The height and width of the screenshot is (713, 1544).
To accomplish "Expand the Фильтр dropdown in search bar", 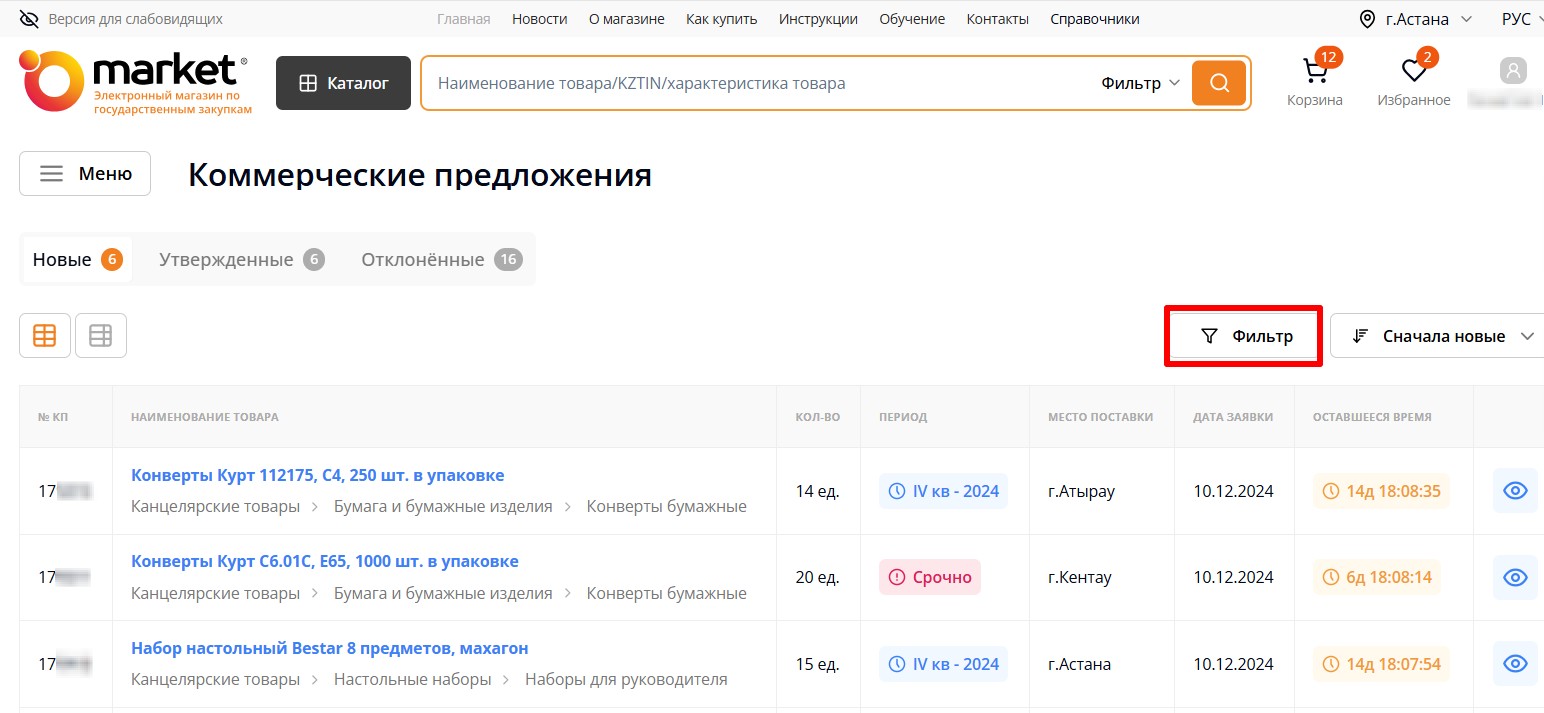I will pyautogui.click(x=1140, y=83).
